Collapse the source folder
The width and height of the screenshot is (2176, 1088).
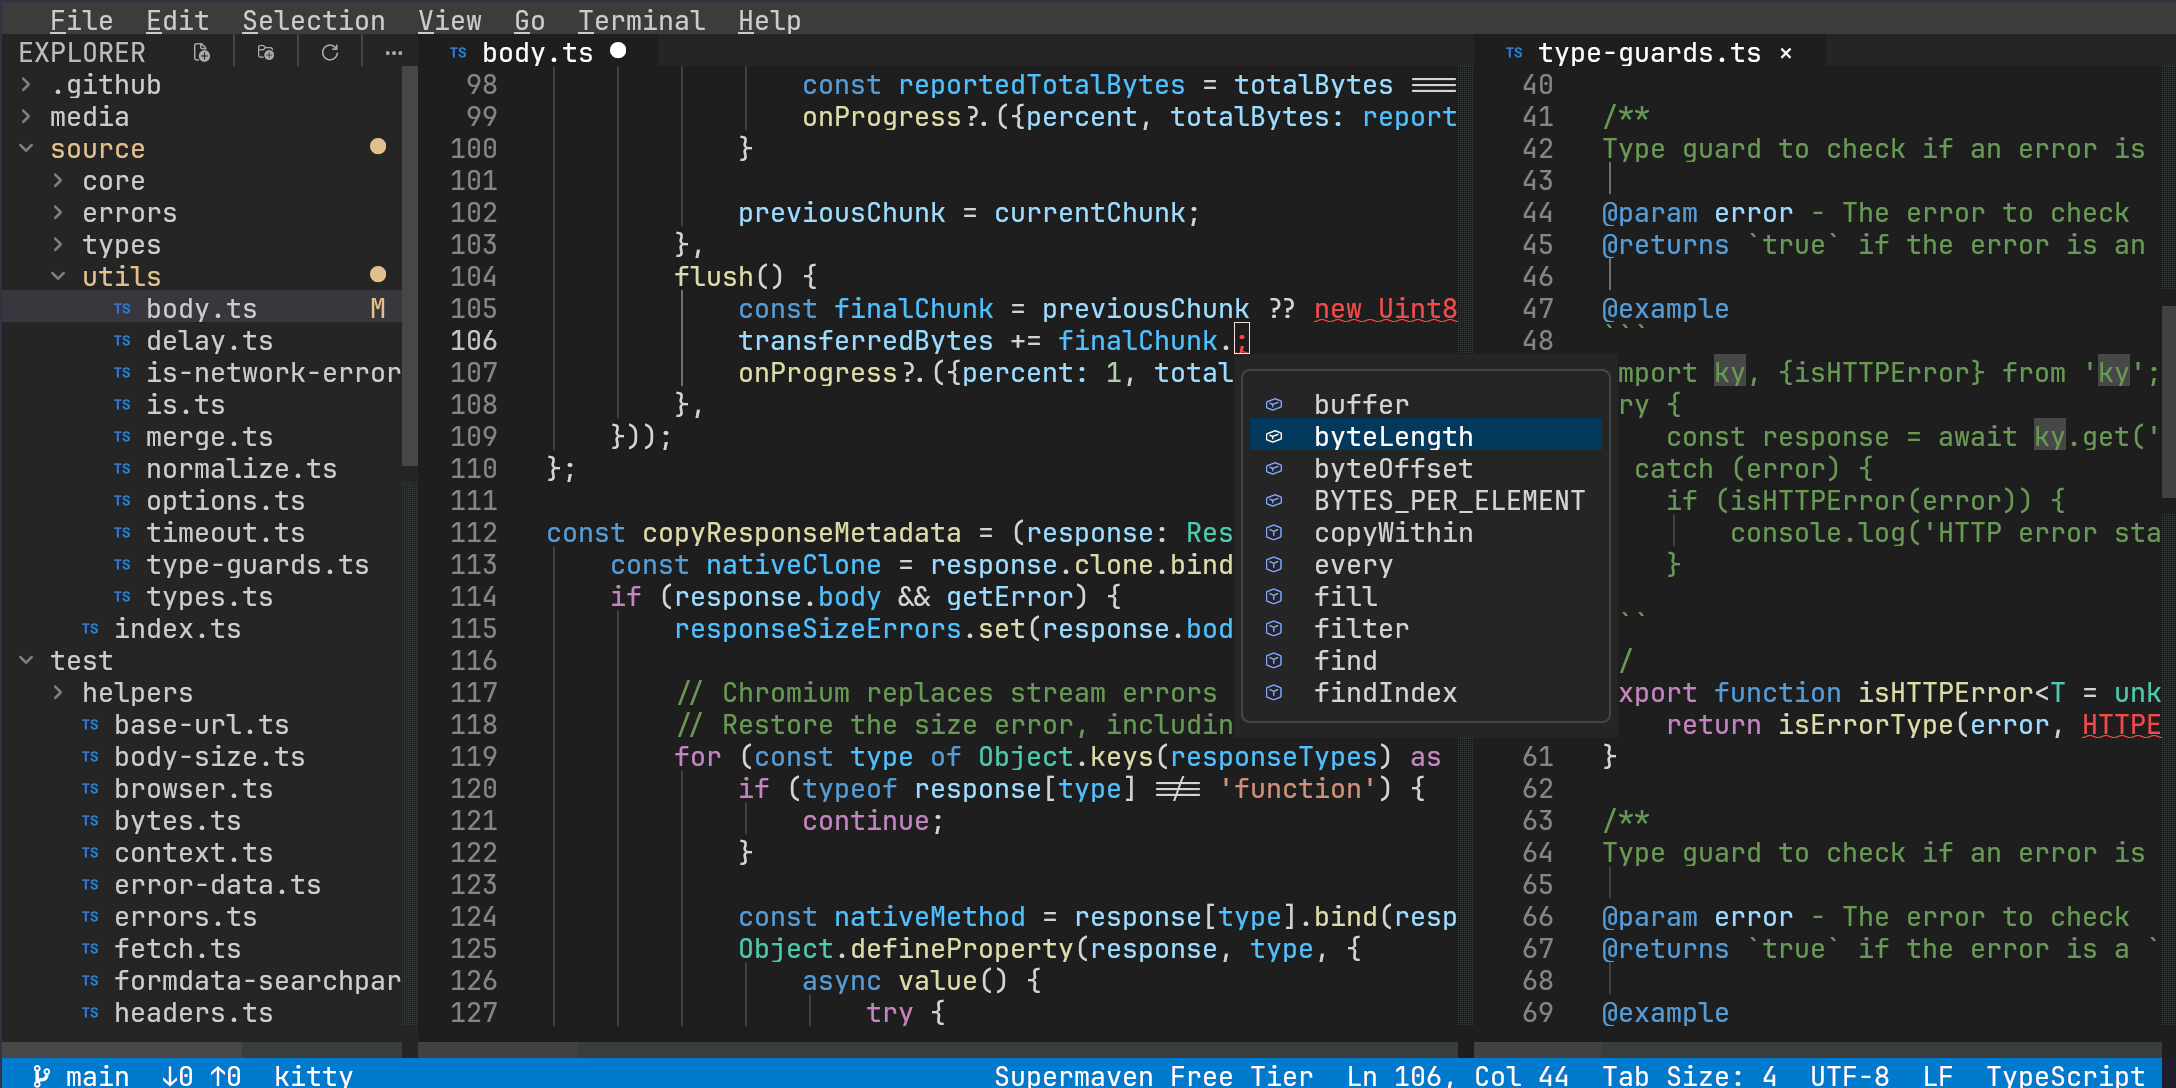(x=26, y=149)
